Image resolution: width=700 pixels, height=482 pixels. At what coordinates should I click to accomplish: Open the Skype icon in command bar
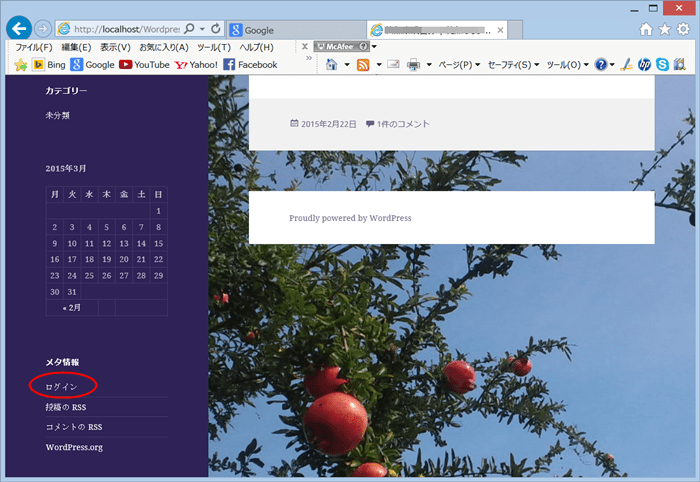[x=662, y=65]
